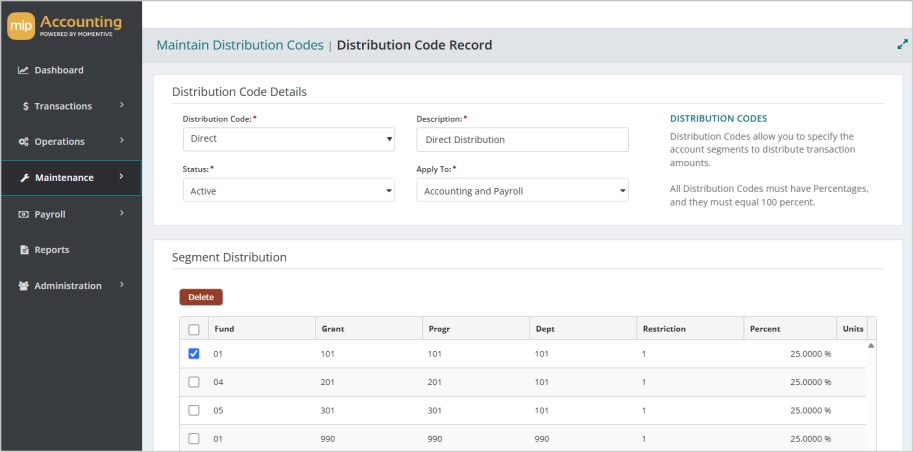Click the Administration users icon
Screen dimensions: 913x452
click(x=24, y=286)
